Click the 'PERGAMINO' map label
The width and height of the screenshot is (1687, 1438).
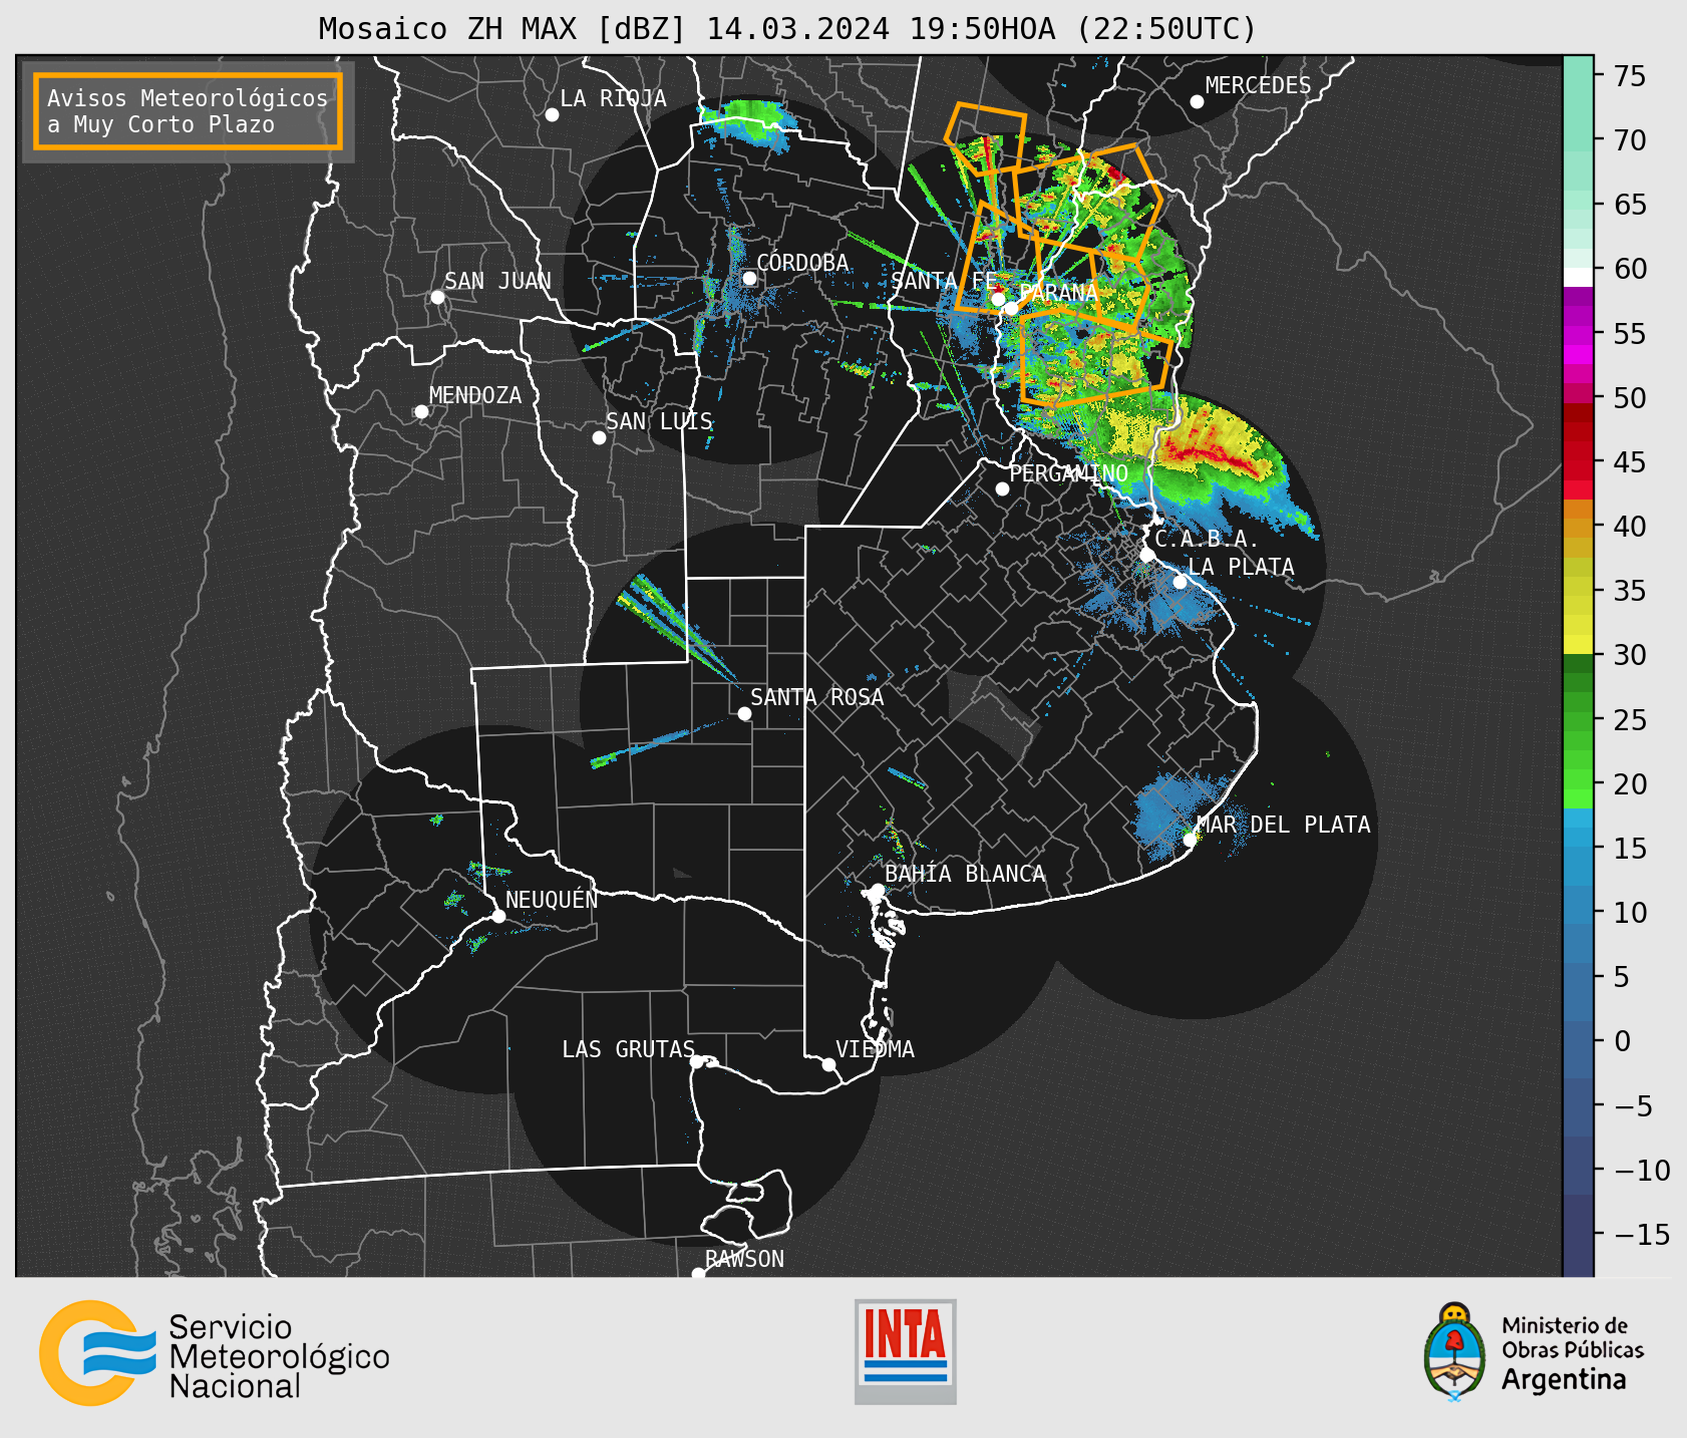click(1069, 473)
